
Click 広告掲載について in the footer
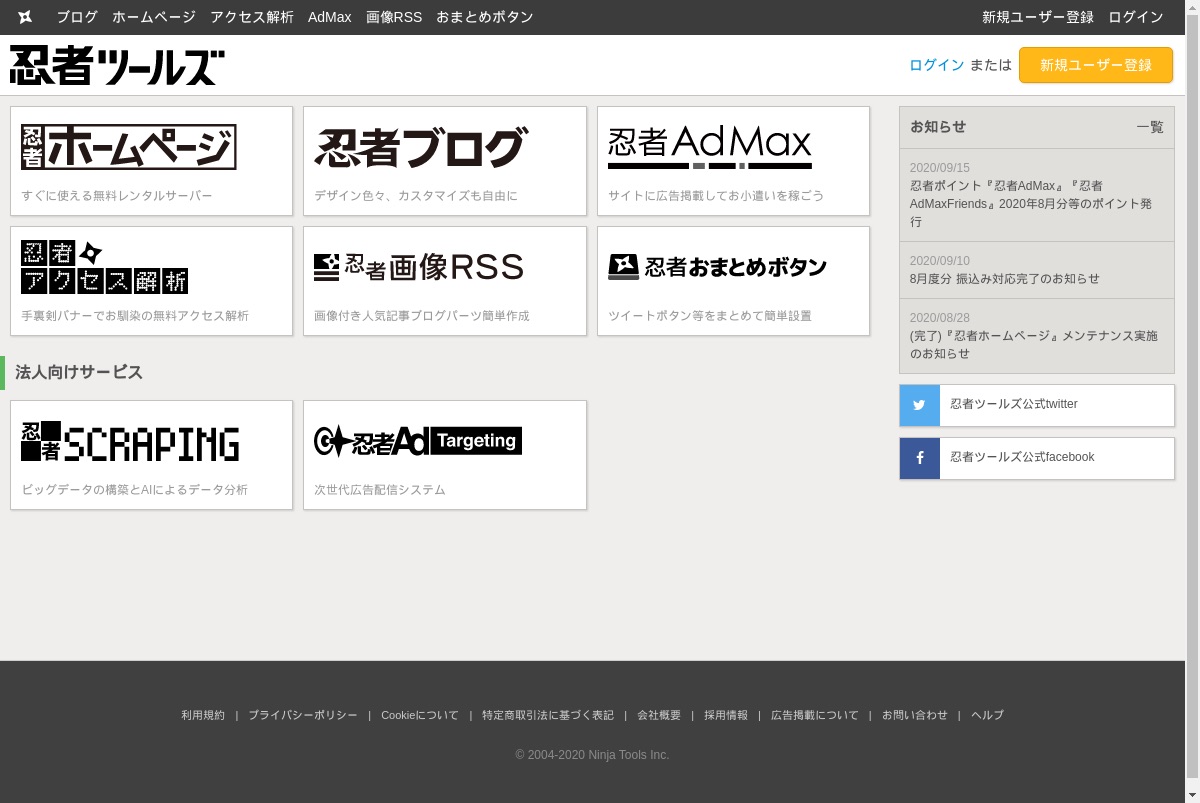(815, 715)
